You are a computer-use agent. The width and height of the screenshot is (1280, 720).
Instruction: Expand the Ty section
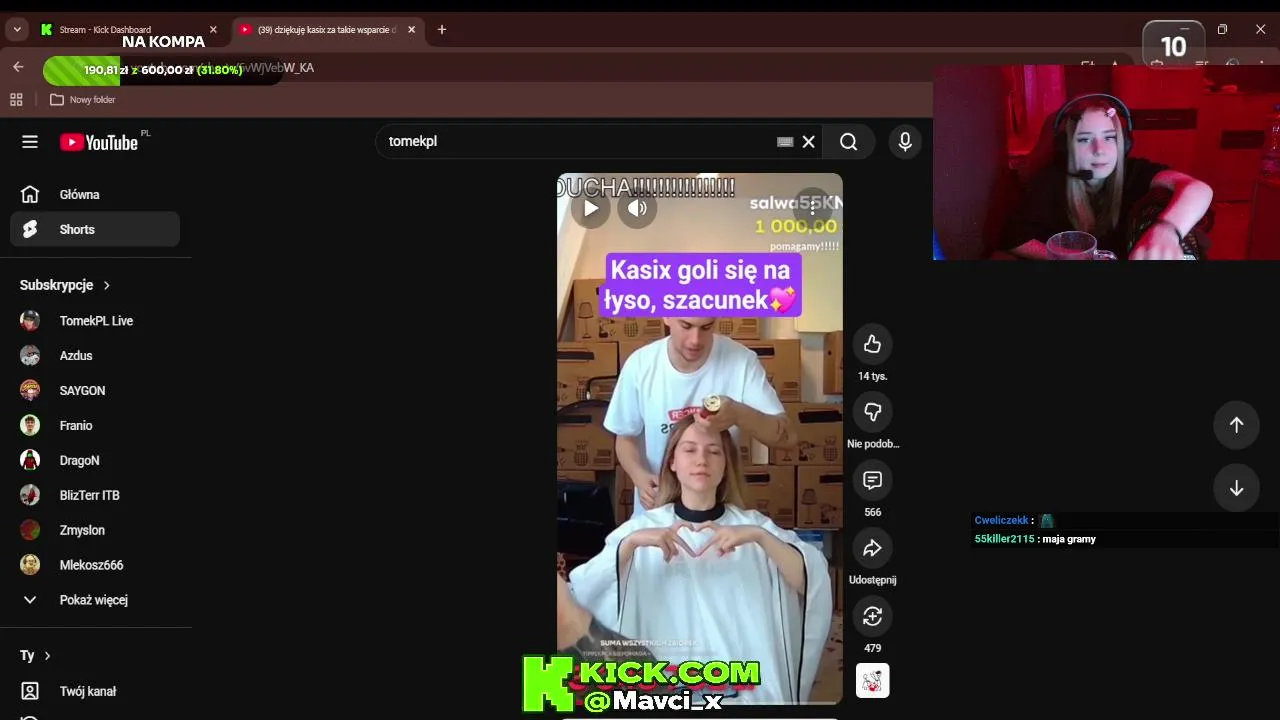coord(35,656)
